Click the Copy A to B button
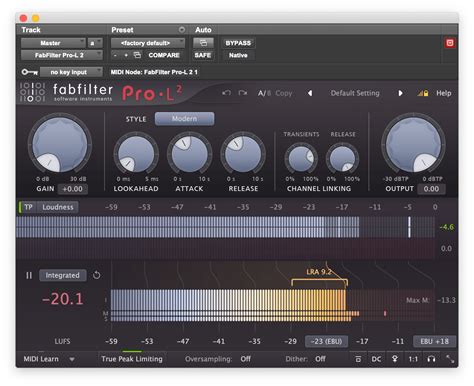This screenshot has height=386, width=474. click(x=284, y=93)
